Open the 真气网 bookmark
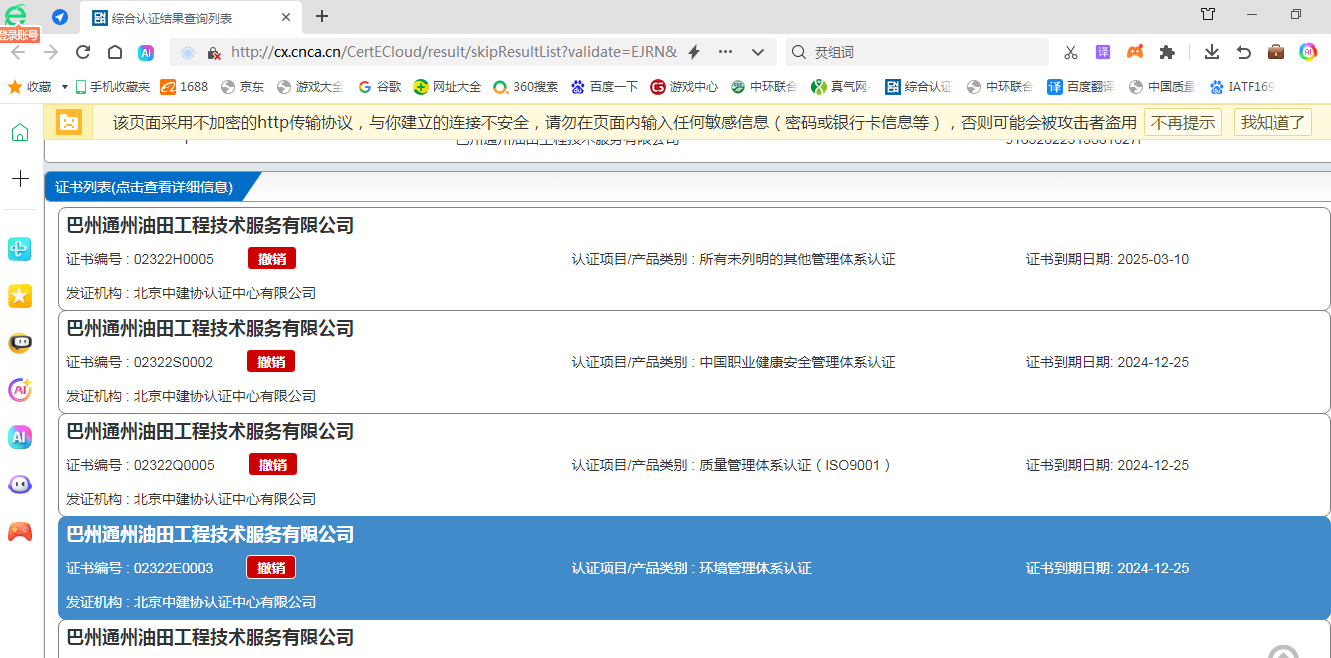1331x658 pixels. (x=841, y=87)
